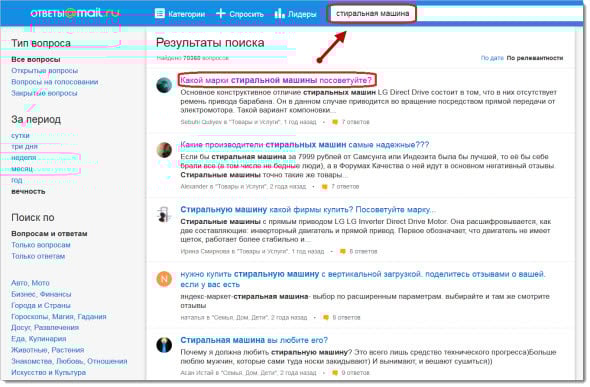590x387 pixels.
Task: Open category Города и Страны
Action: tap(41, 305)
